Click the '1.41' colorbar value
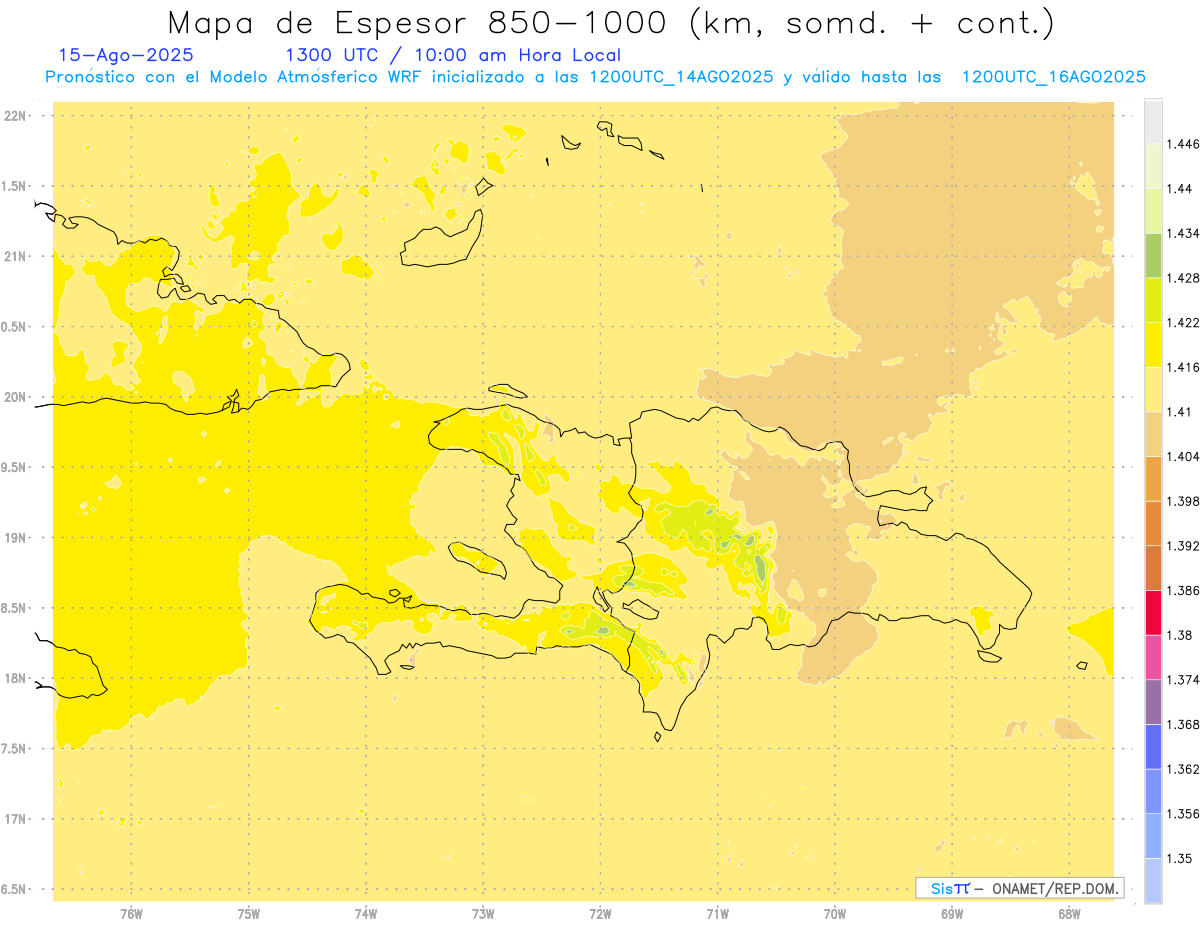1200x927 pixels. [x=1181, y=412]
